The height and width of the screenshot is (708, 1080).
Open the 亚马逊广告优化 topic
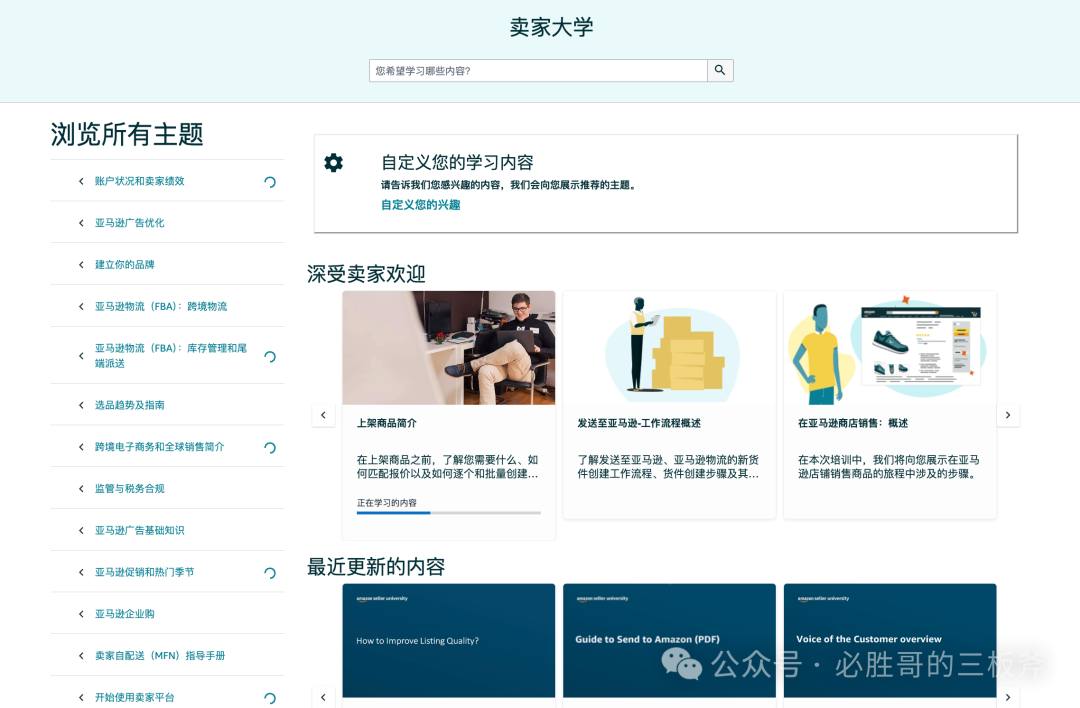click(x=129, y=223)
